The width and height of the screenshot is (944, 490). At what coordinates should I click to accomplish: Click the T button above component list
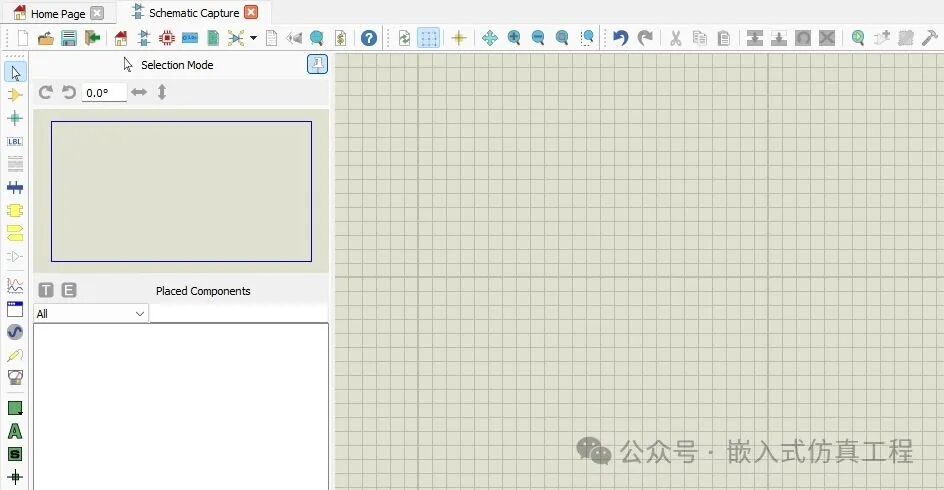pyautogui.click(x=46, y=290)
